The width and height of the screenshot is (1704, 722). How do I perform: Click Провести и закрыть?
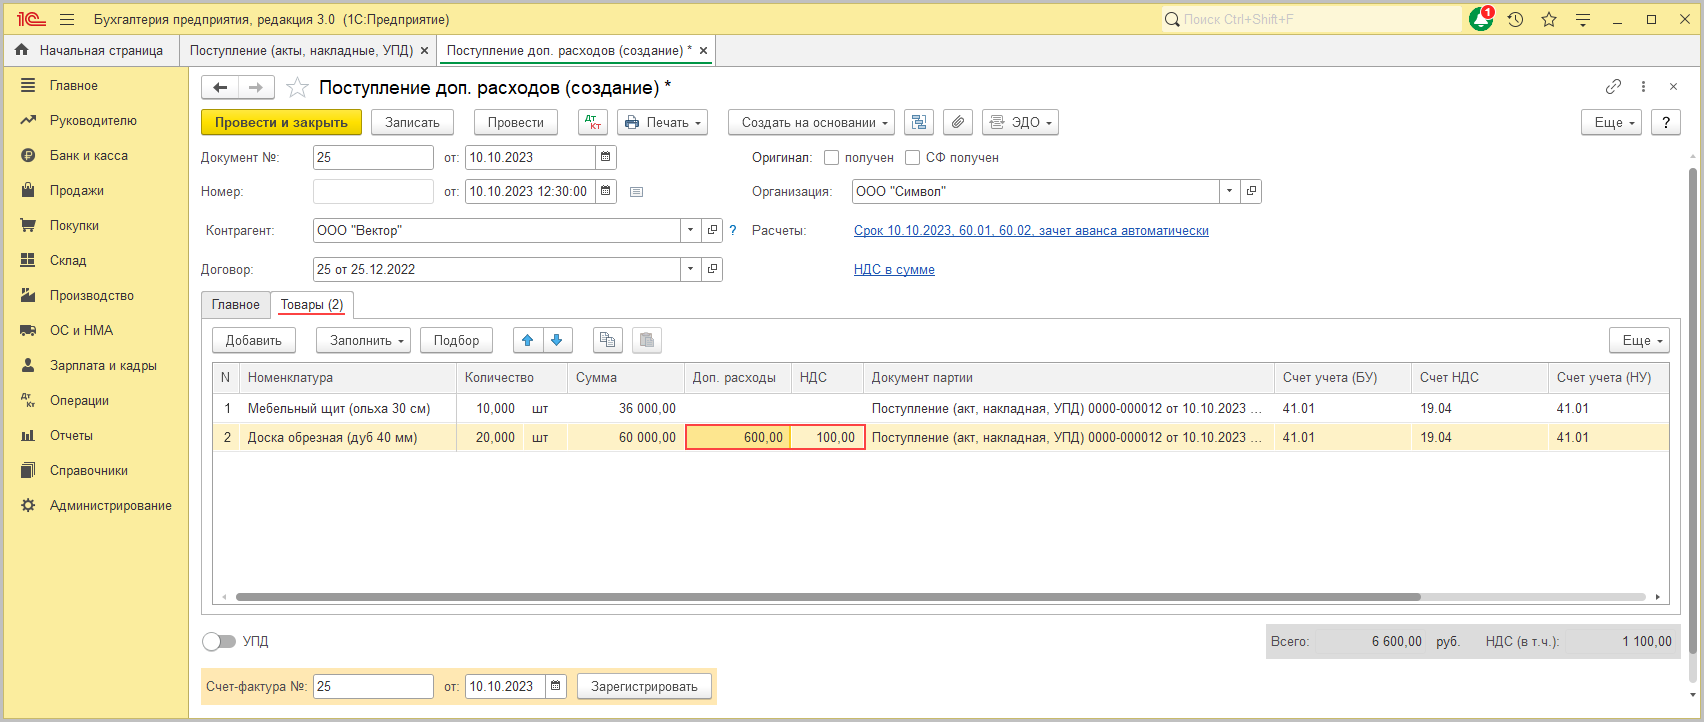[x=281, y=122]
